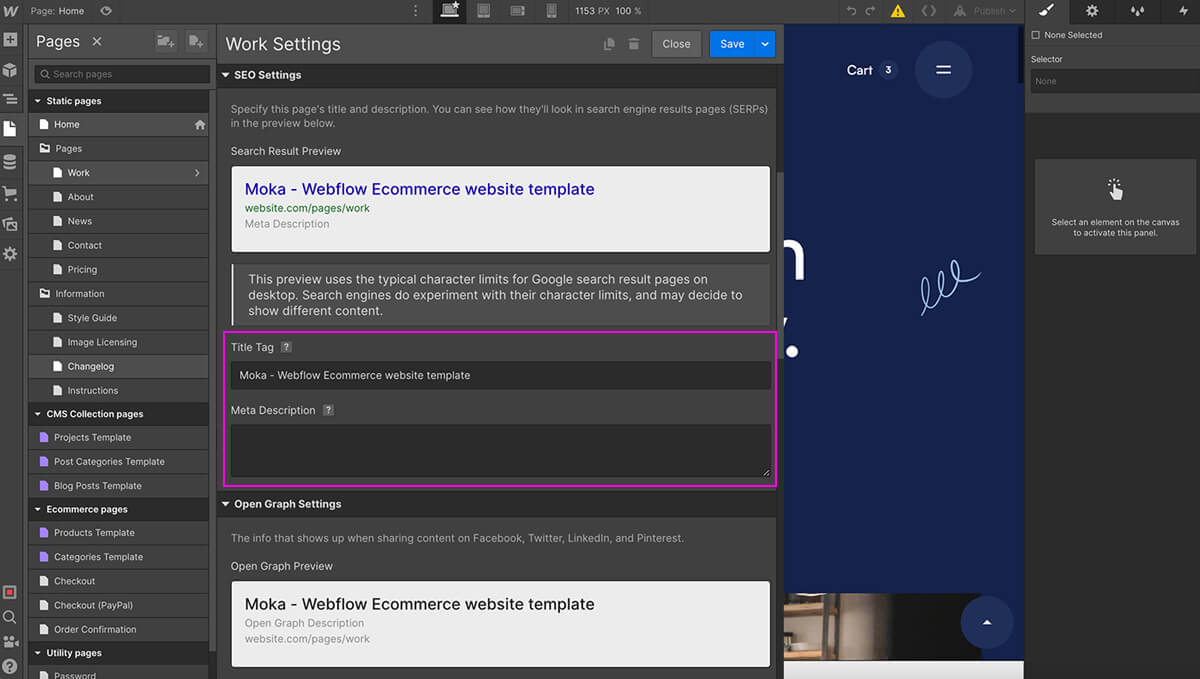Collapse the Static pages group
The height and width of the screenshot is (679, 1200).
(x=37, y=101)
